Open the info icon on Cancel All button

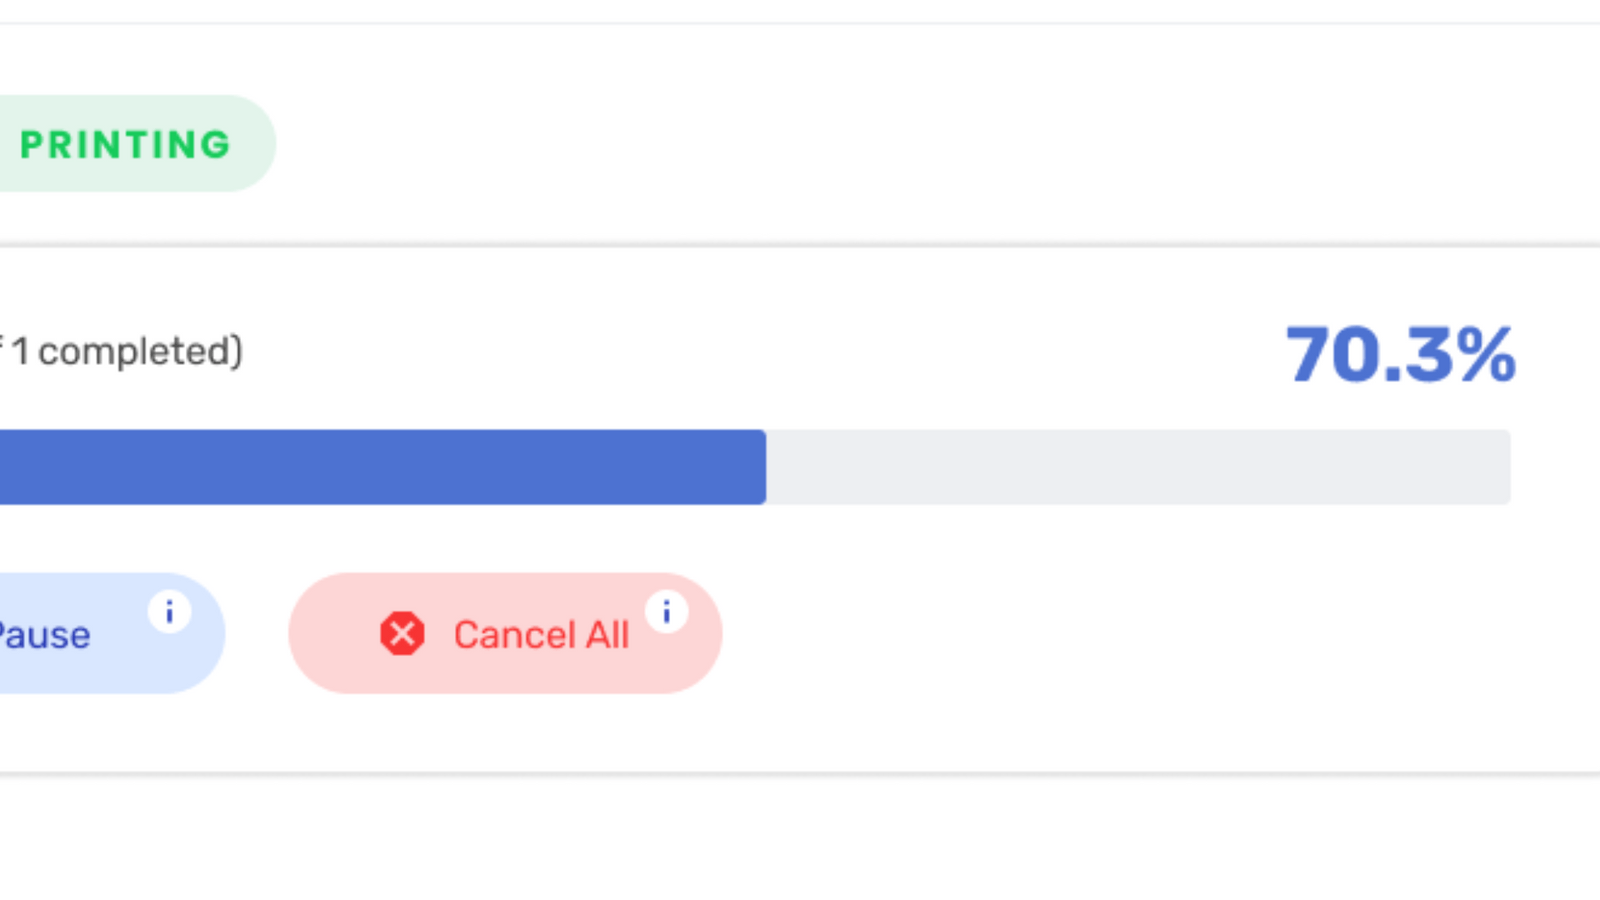pos(666,611)
